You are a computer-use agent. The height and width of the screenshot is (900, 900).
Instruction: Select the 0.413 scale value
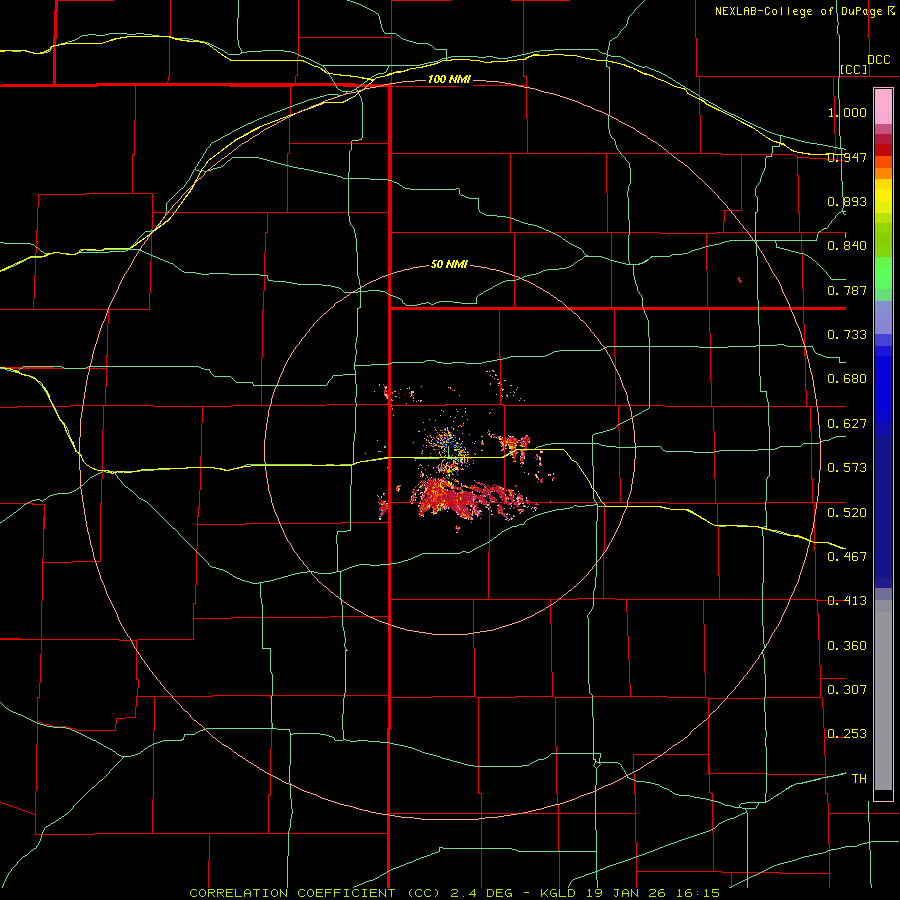[x=847, y=601]
